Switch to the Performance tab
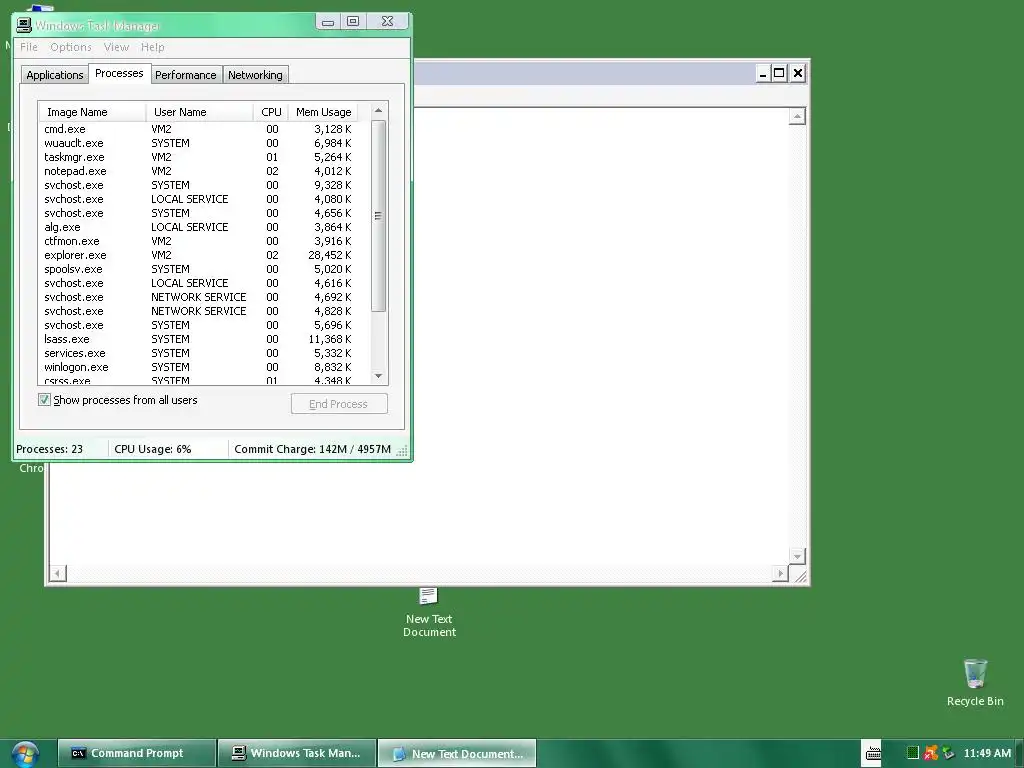 185,75
